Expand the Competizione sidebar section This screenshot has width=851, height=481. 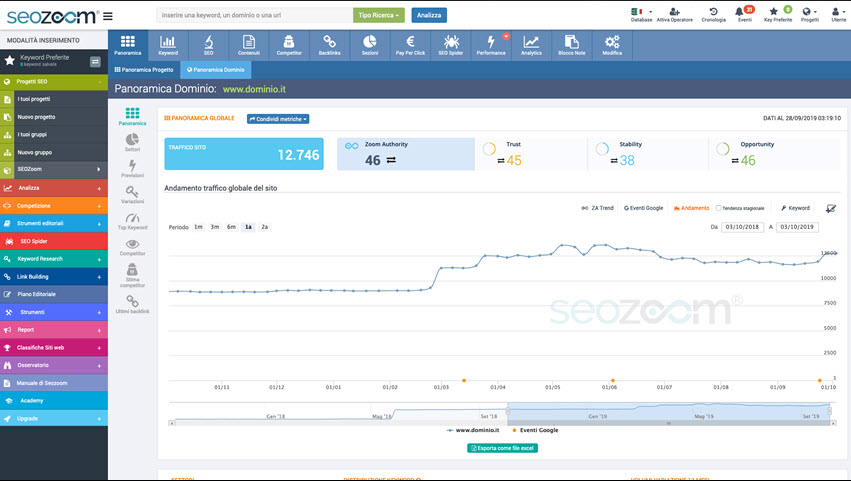[x=54, y=206]
